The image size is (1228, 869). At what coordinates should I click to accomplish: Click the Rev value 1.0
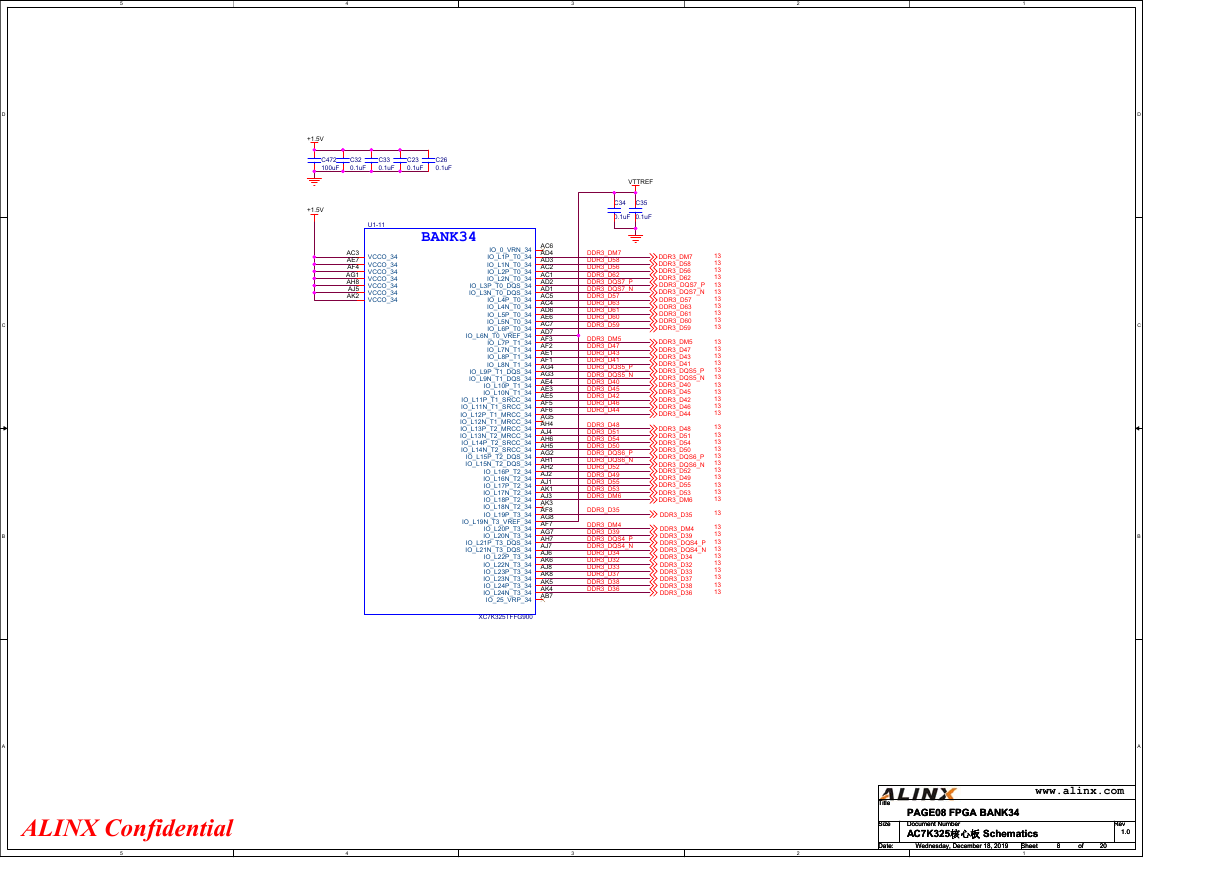[1125, 832]
